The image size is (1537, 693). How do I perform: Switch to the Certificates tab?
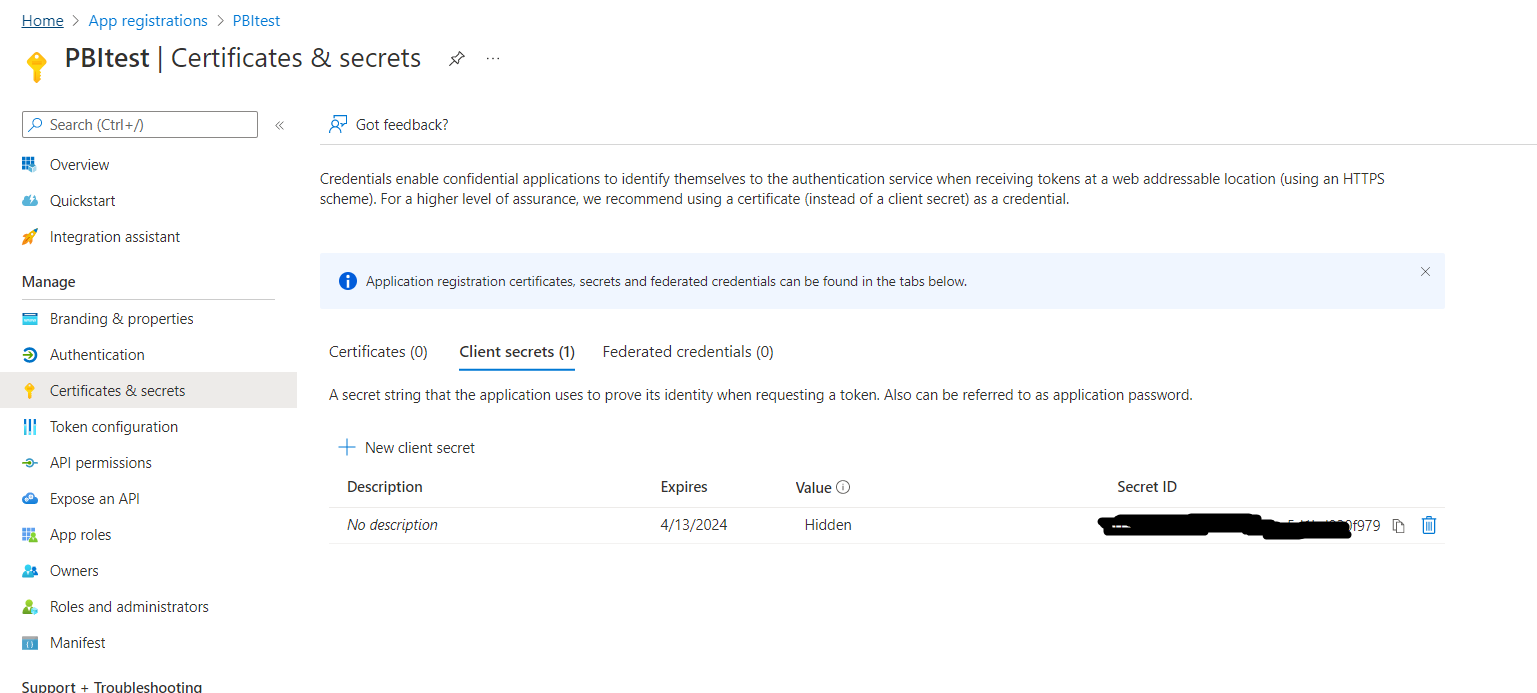[378, 351]
